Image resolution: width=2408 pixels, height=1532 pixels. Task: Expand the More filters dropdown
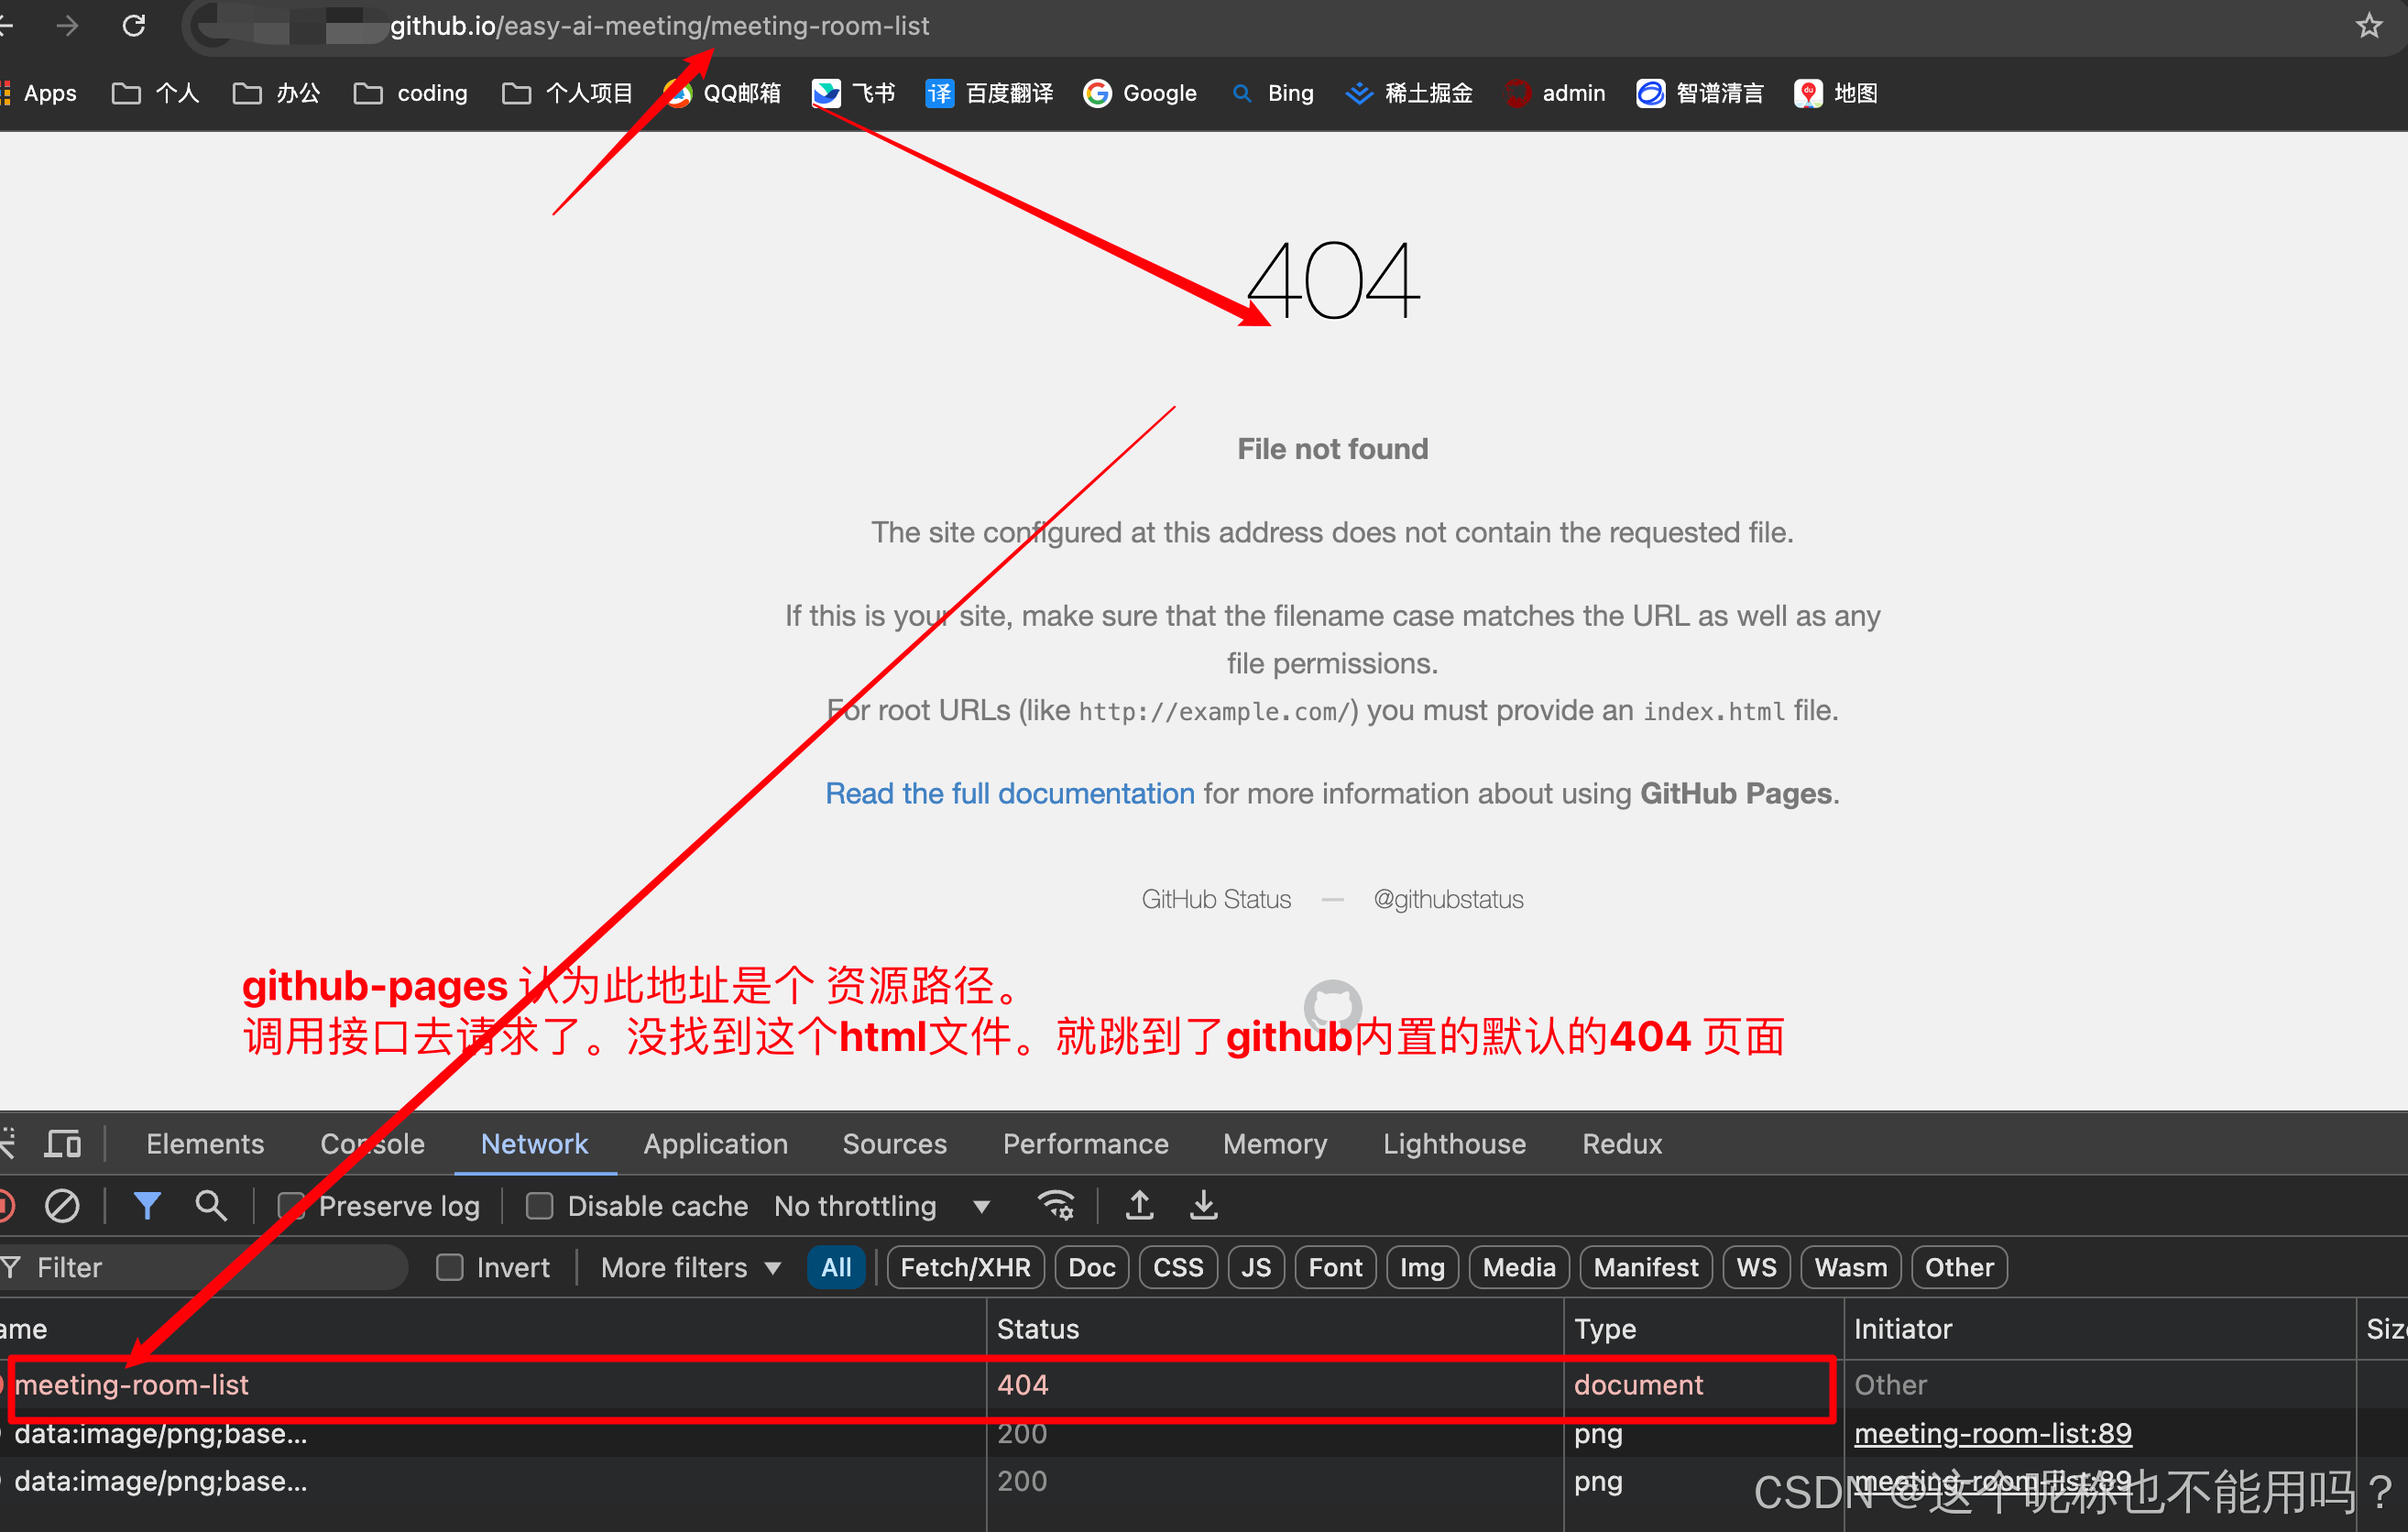[x=690, y=1267]
